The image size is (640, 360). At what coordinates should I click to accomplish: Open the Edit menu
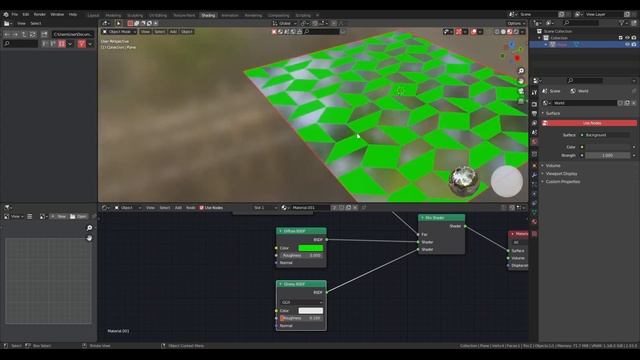tap(25, 14)
